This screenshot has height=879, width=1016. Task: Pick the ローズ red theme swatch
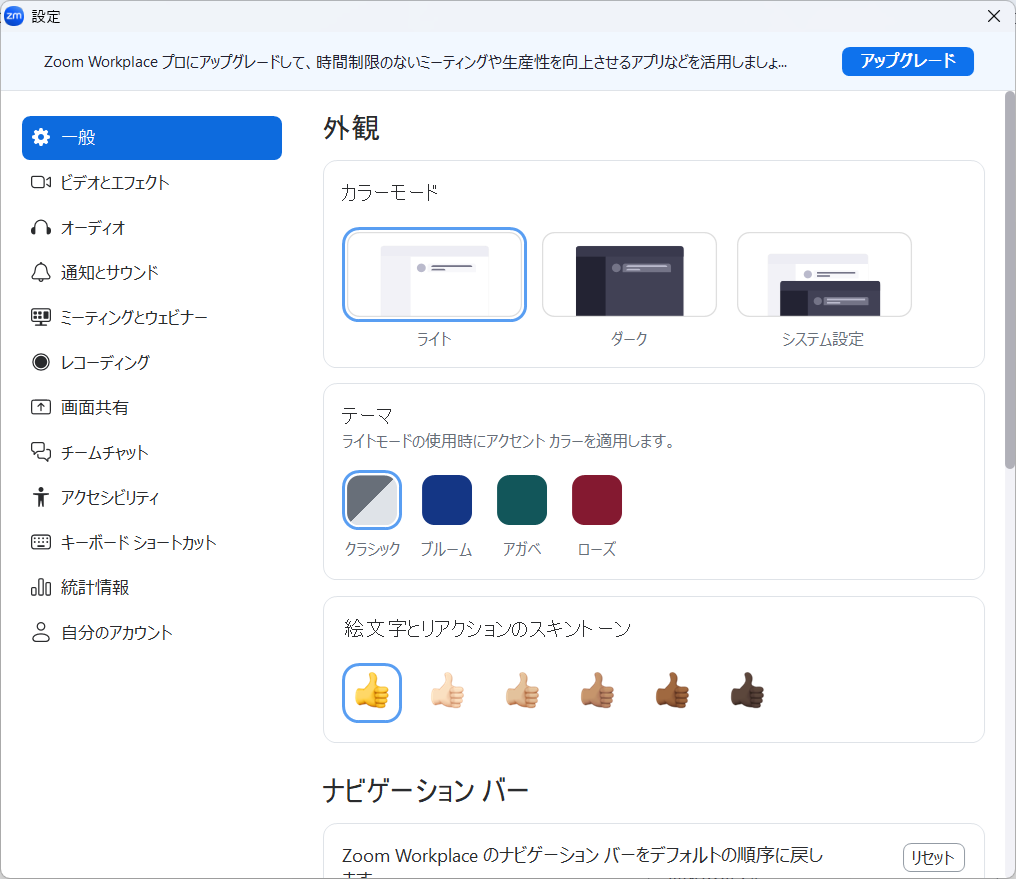coord(597,500)
